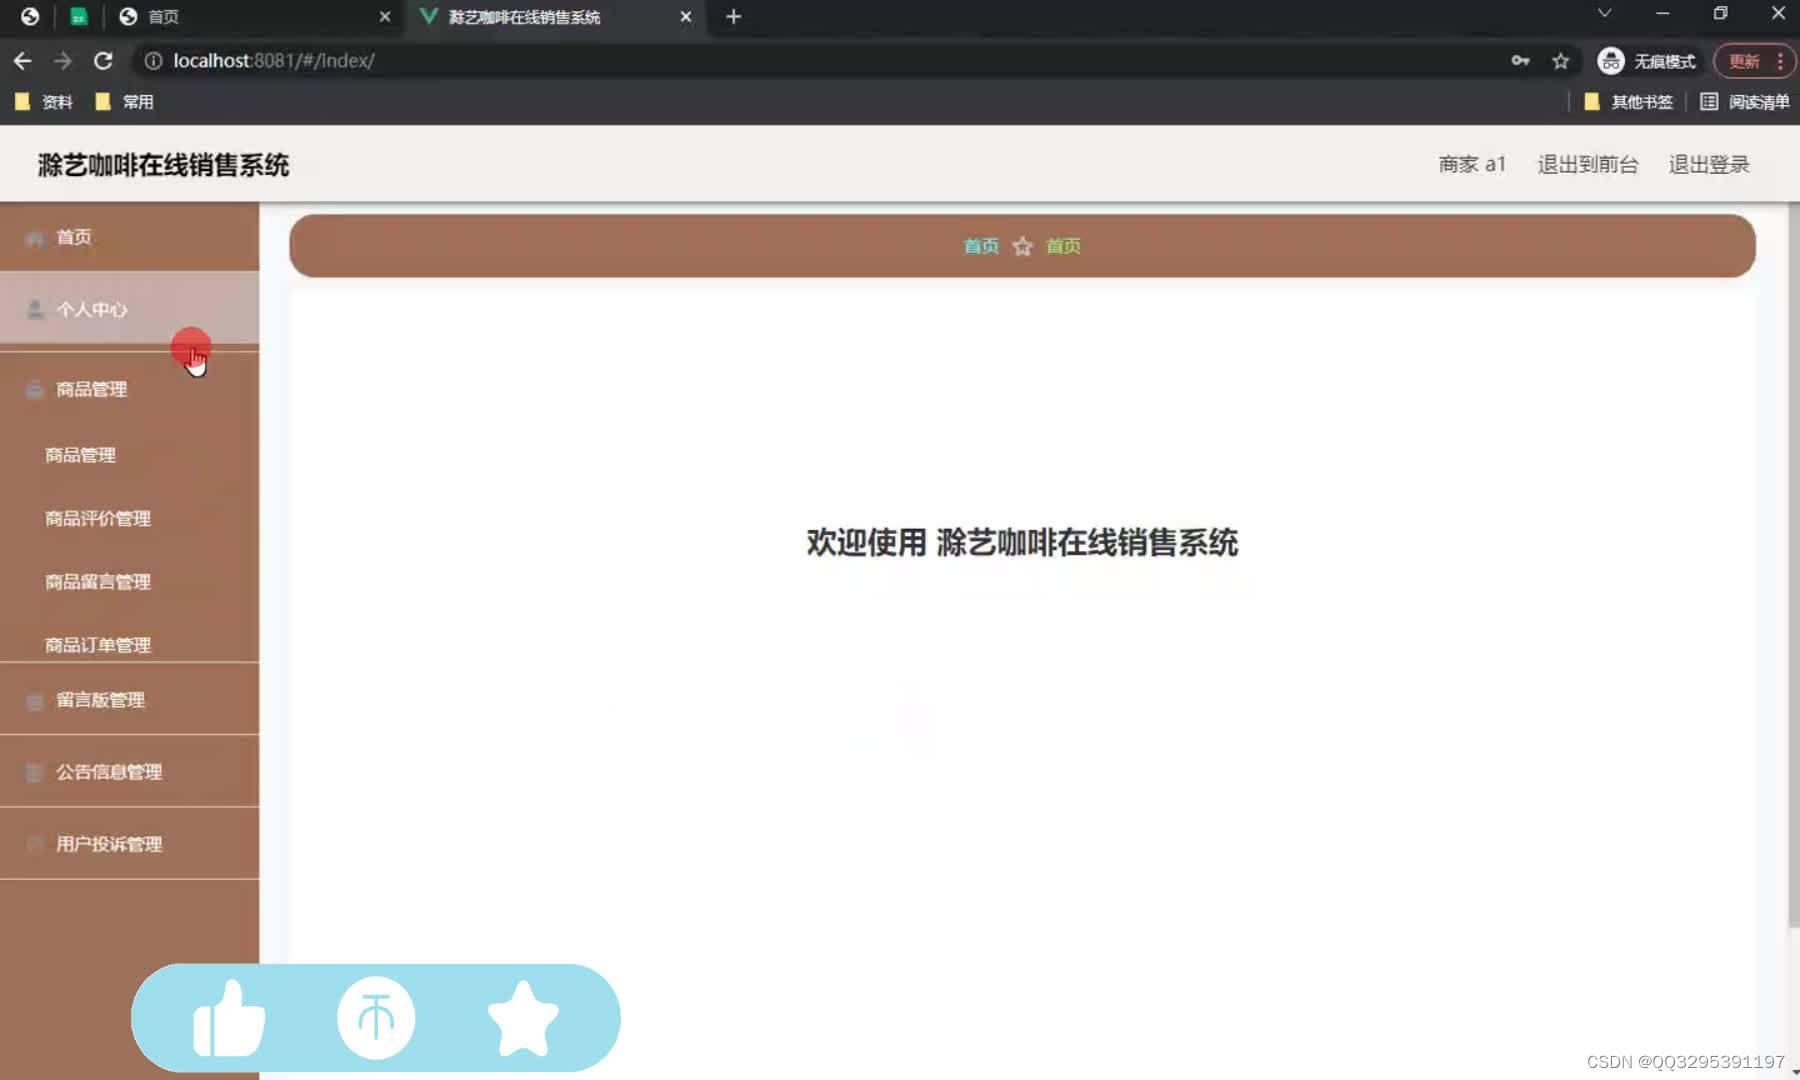1800x1080 pixels.
Task: Select 商品留言管理 submenu item
Action: click(98, 582)
